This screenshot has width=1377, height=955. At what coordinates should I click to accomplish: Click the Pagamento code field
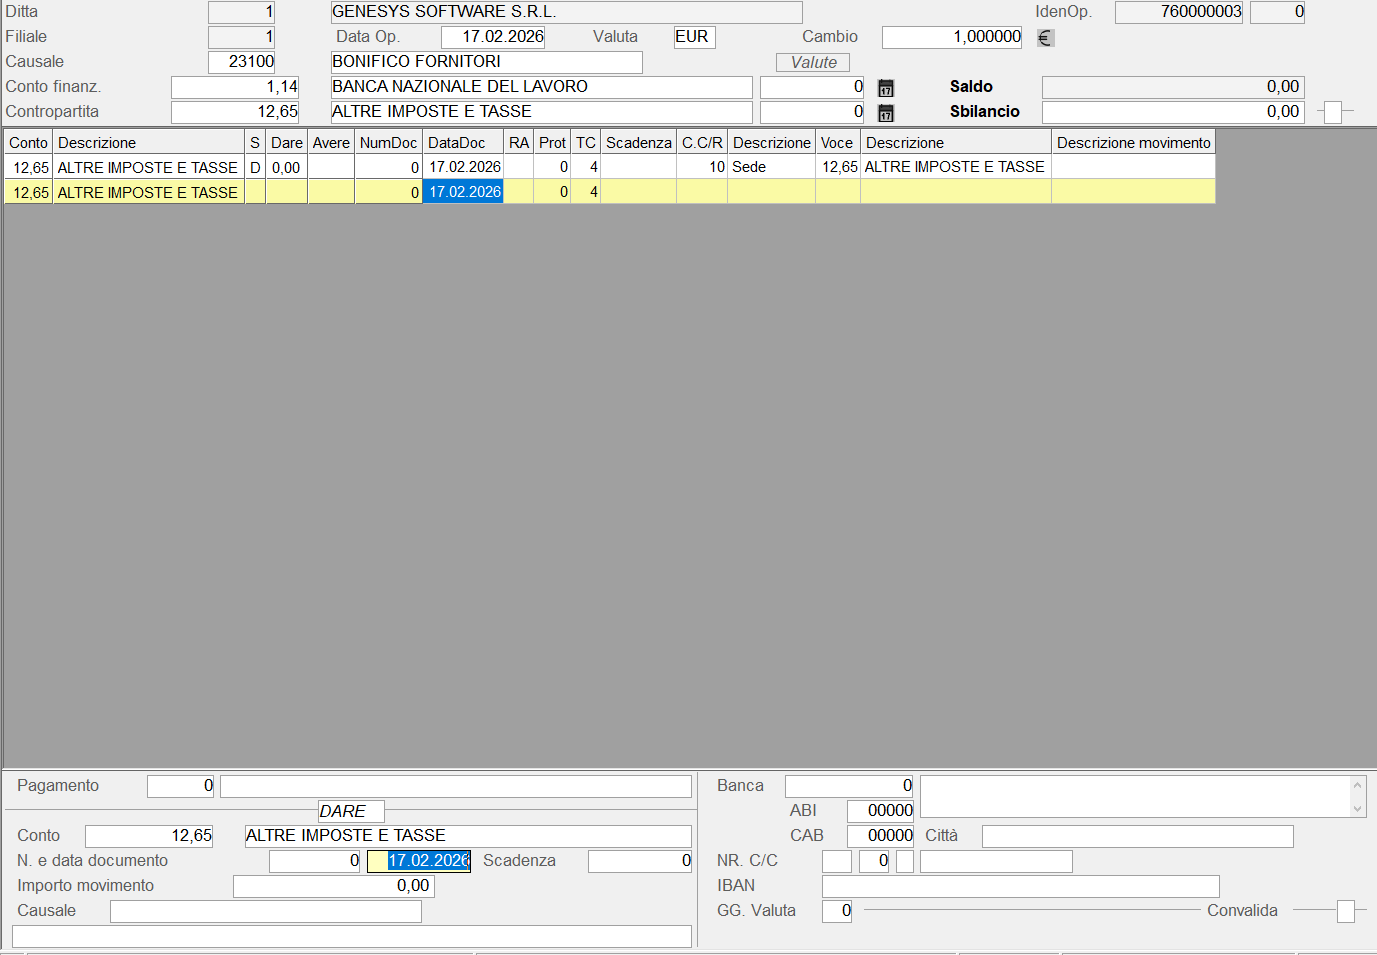pos(180,786)
